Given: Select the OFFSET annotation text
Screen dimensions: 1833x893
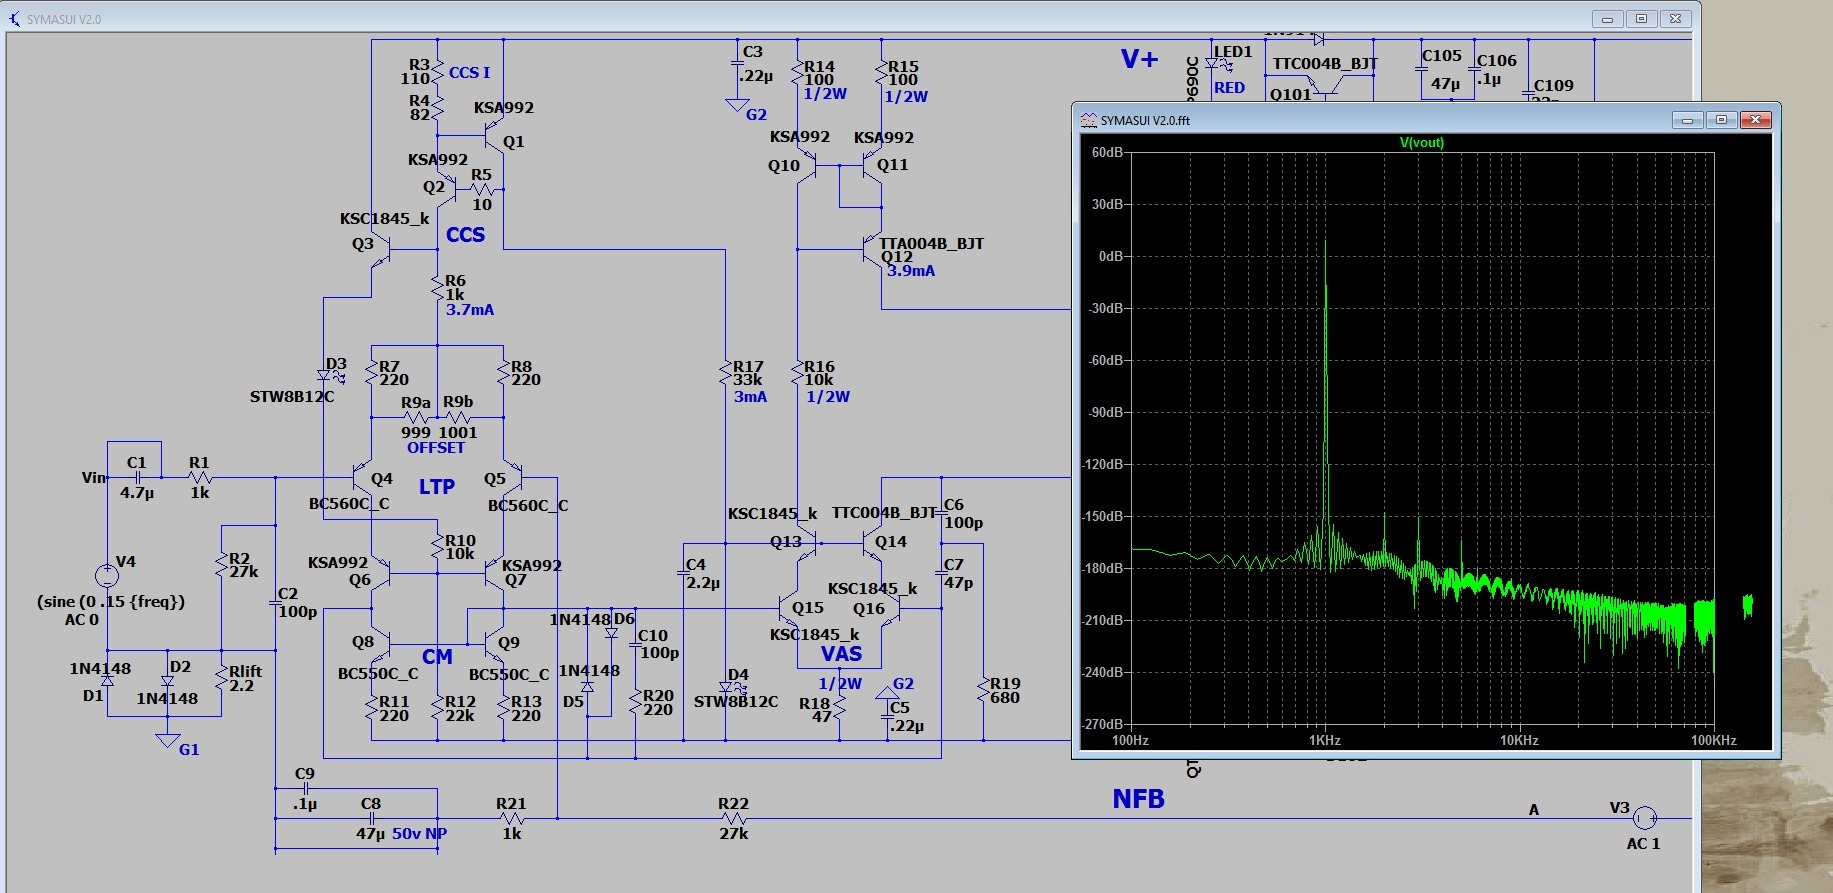Looking at the screenshot, I should pos(435,448).
